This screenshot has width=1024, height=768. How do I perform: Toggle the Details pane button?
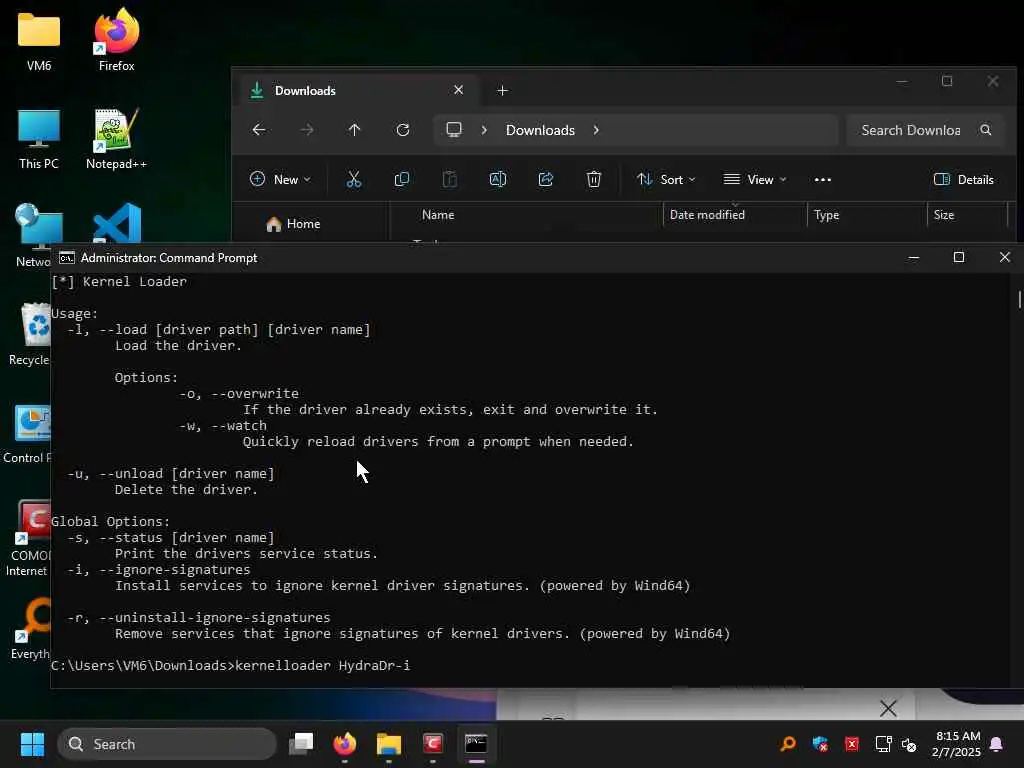964,180
